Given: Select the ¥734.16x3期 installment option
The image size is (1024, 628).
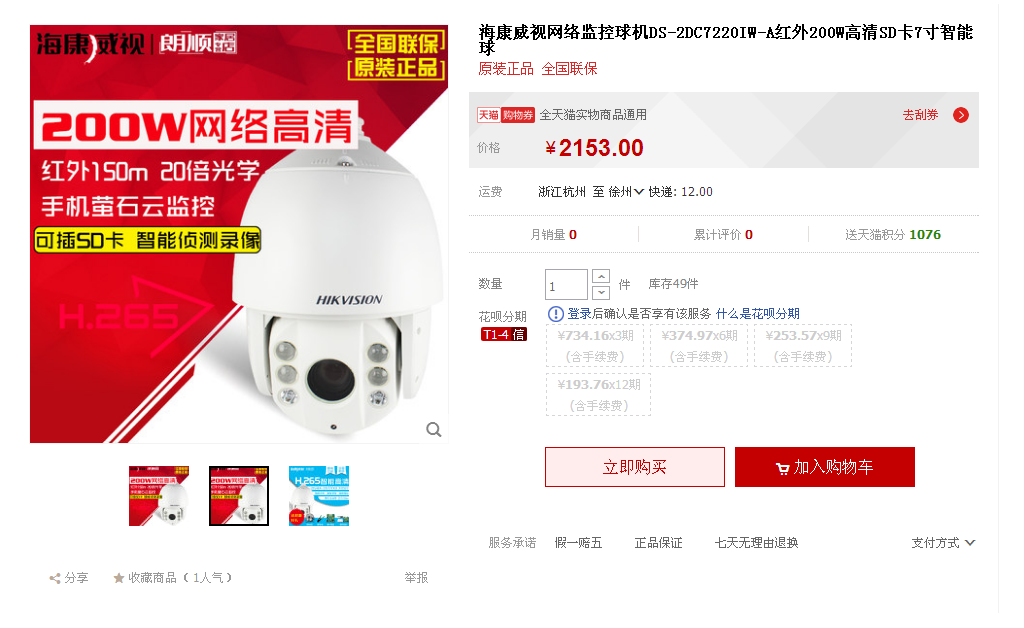Looking at the screenshot, I should pos(595,345).
